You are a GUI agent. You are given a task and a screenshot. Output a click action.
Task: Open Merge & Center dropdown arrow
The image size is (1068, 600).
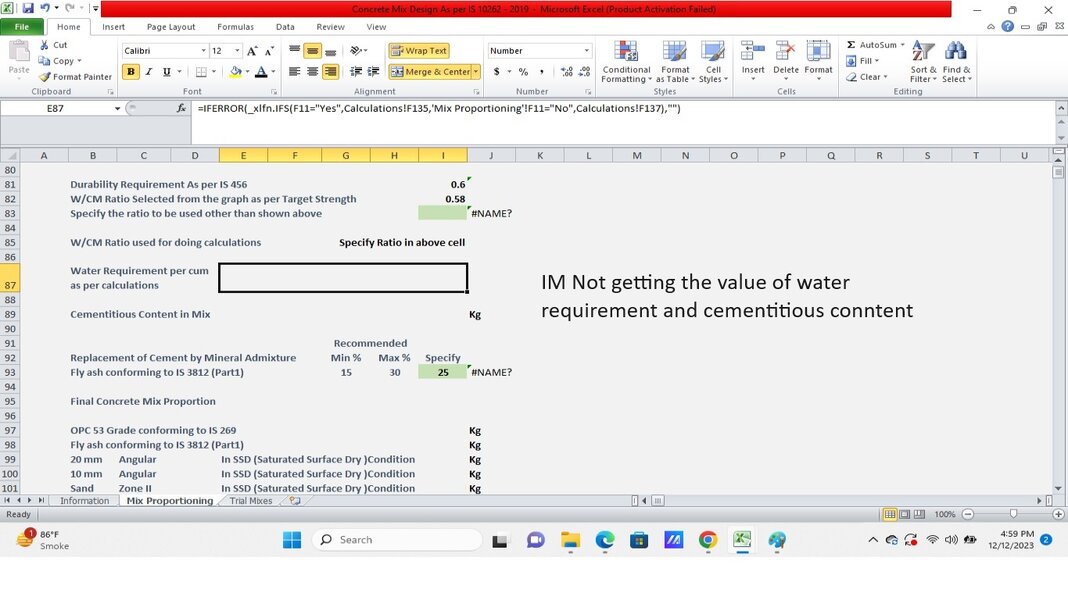pyautogui.click(x=476, y=72)
